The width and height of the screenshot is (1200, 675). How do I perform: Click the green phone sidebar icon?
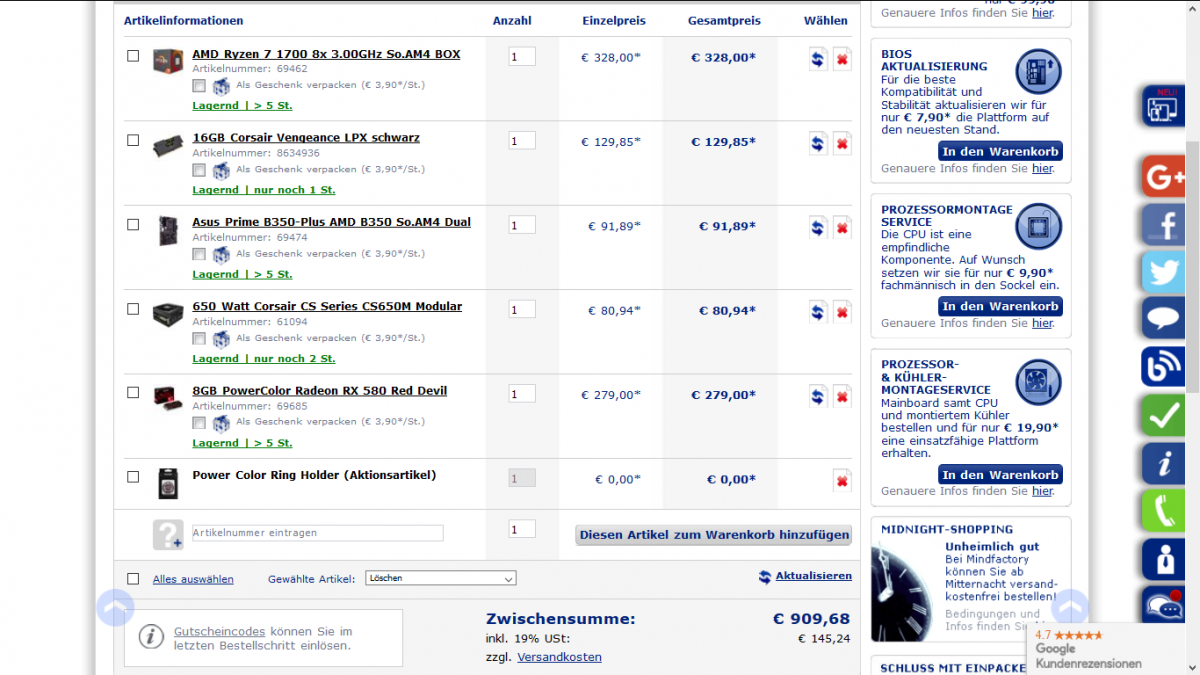point(1164,511)
